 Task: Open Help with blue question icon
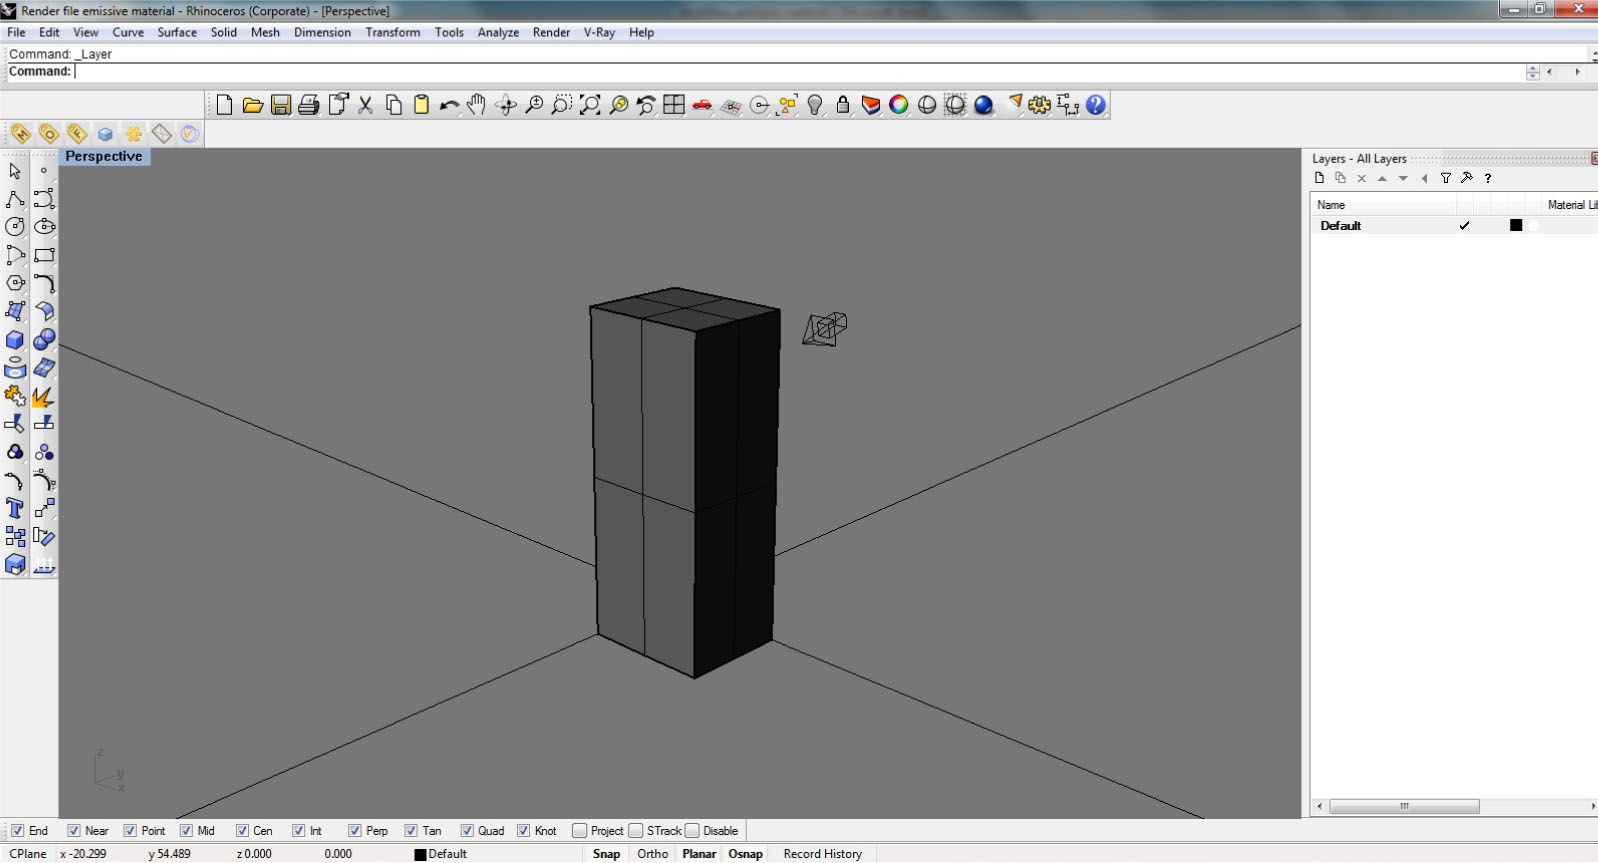(1096, 105)
